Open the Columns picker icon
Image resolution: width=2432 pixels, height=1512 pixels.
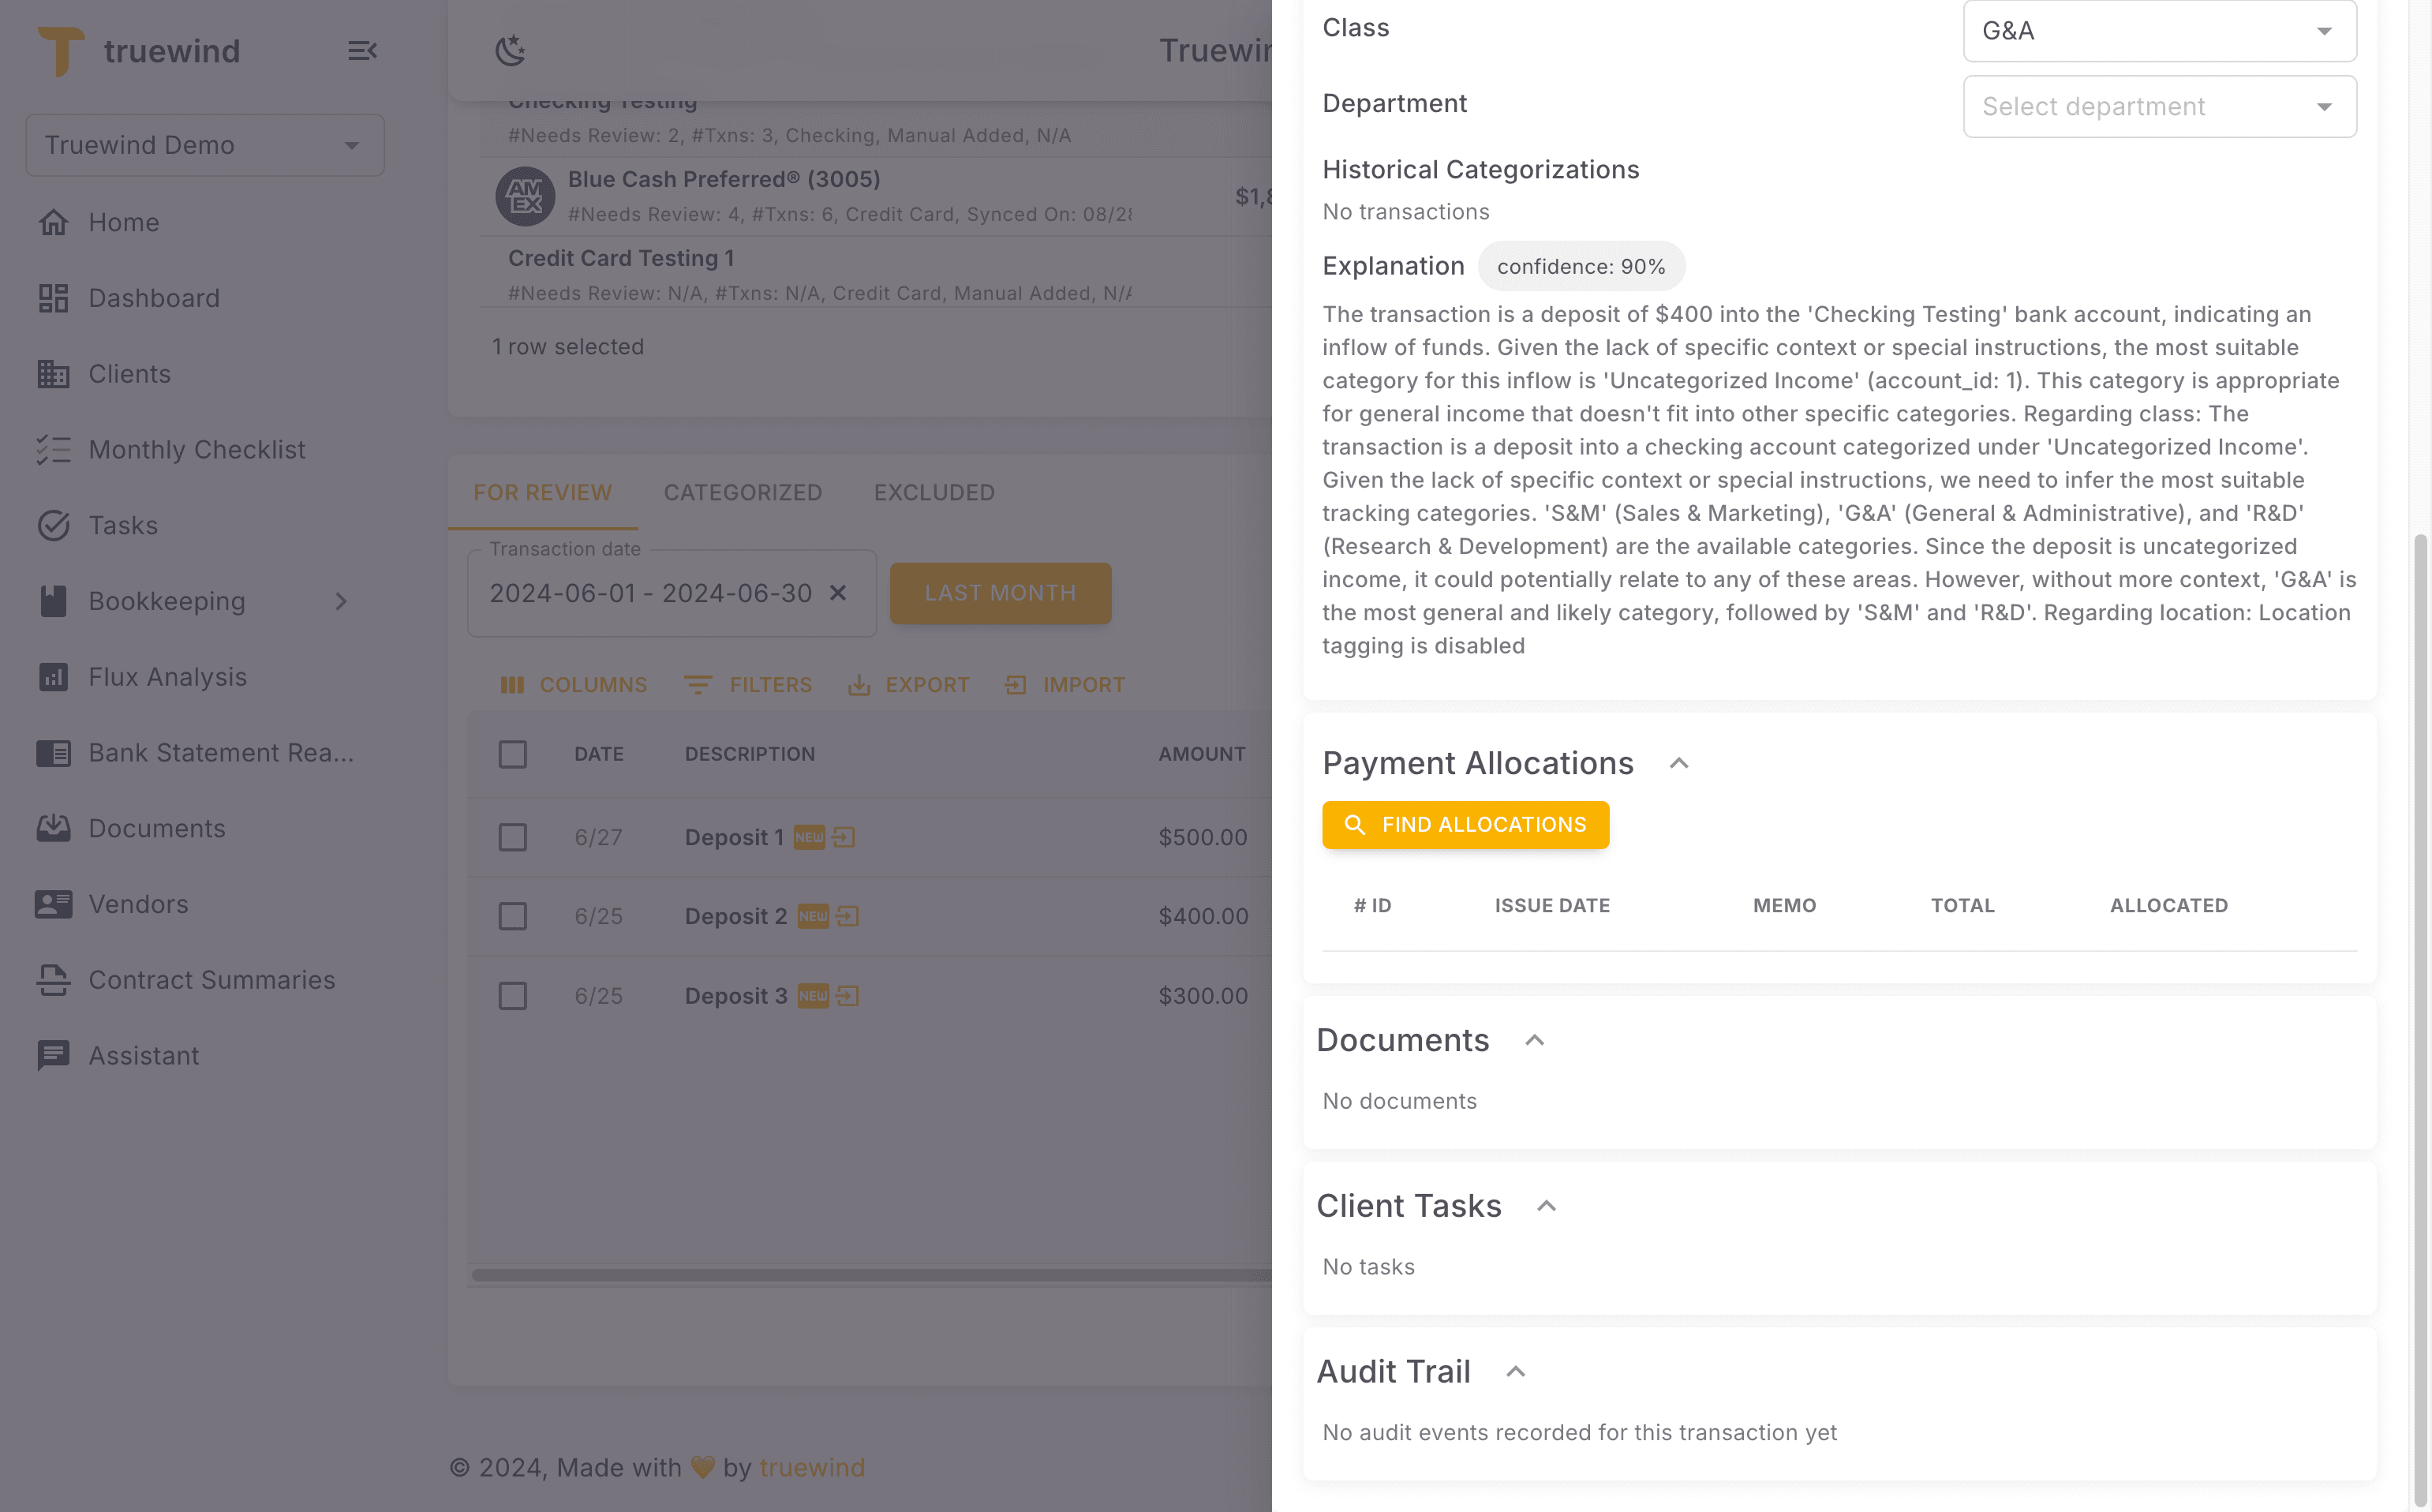pyautogui.click(x=513, y=685)
